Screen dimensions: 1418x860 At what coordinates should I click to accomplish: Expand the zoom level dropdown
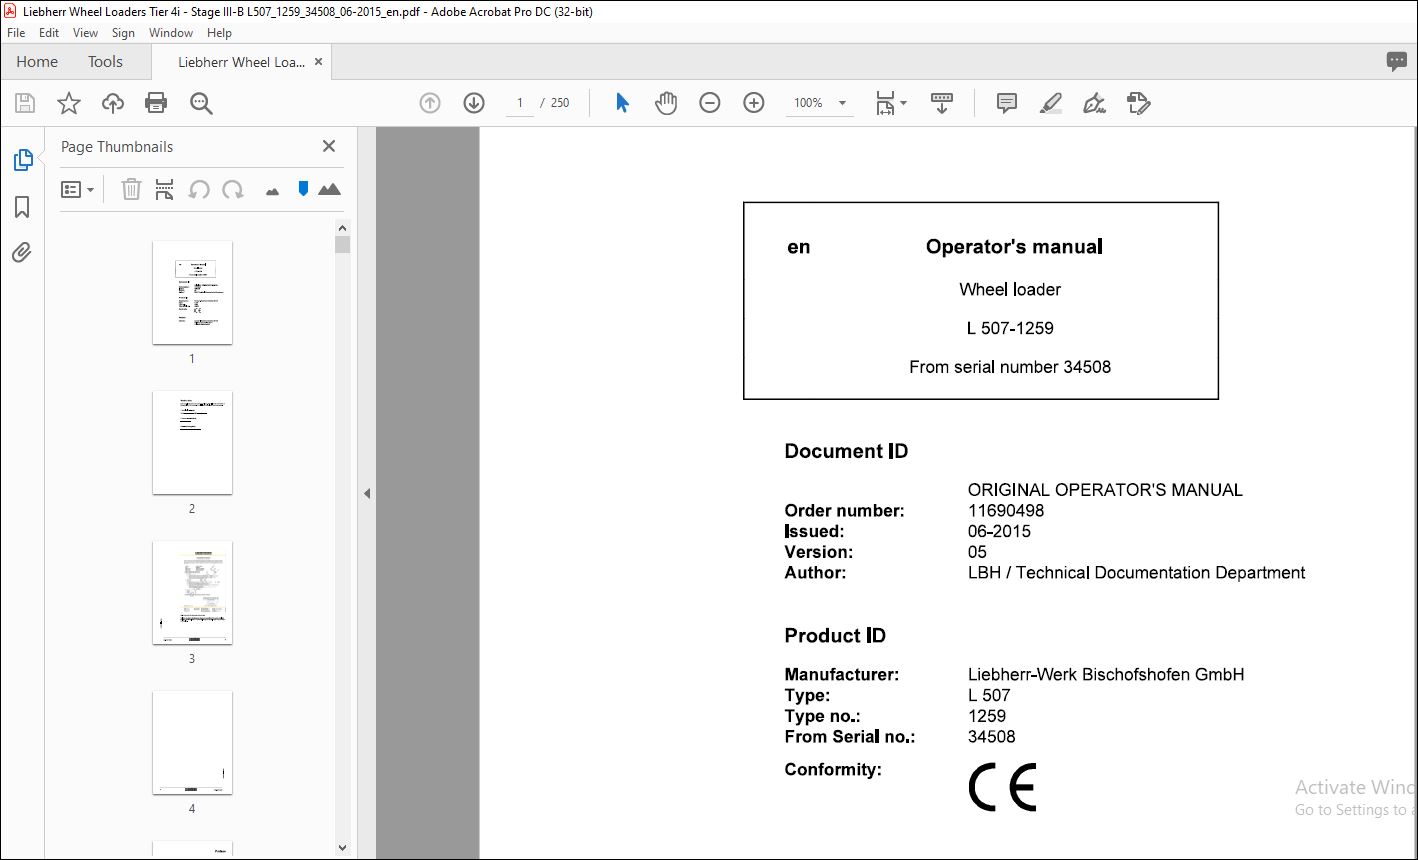(842, 103)
